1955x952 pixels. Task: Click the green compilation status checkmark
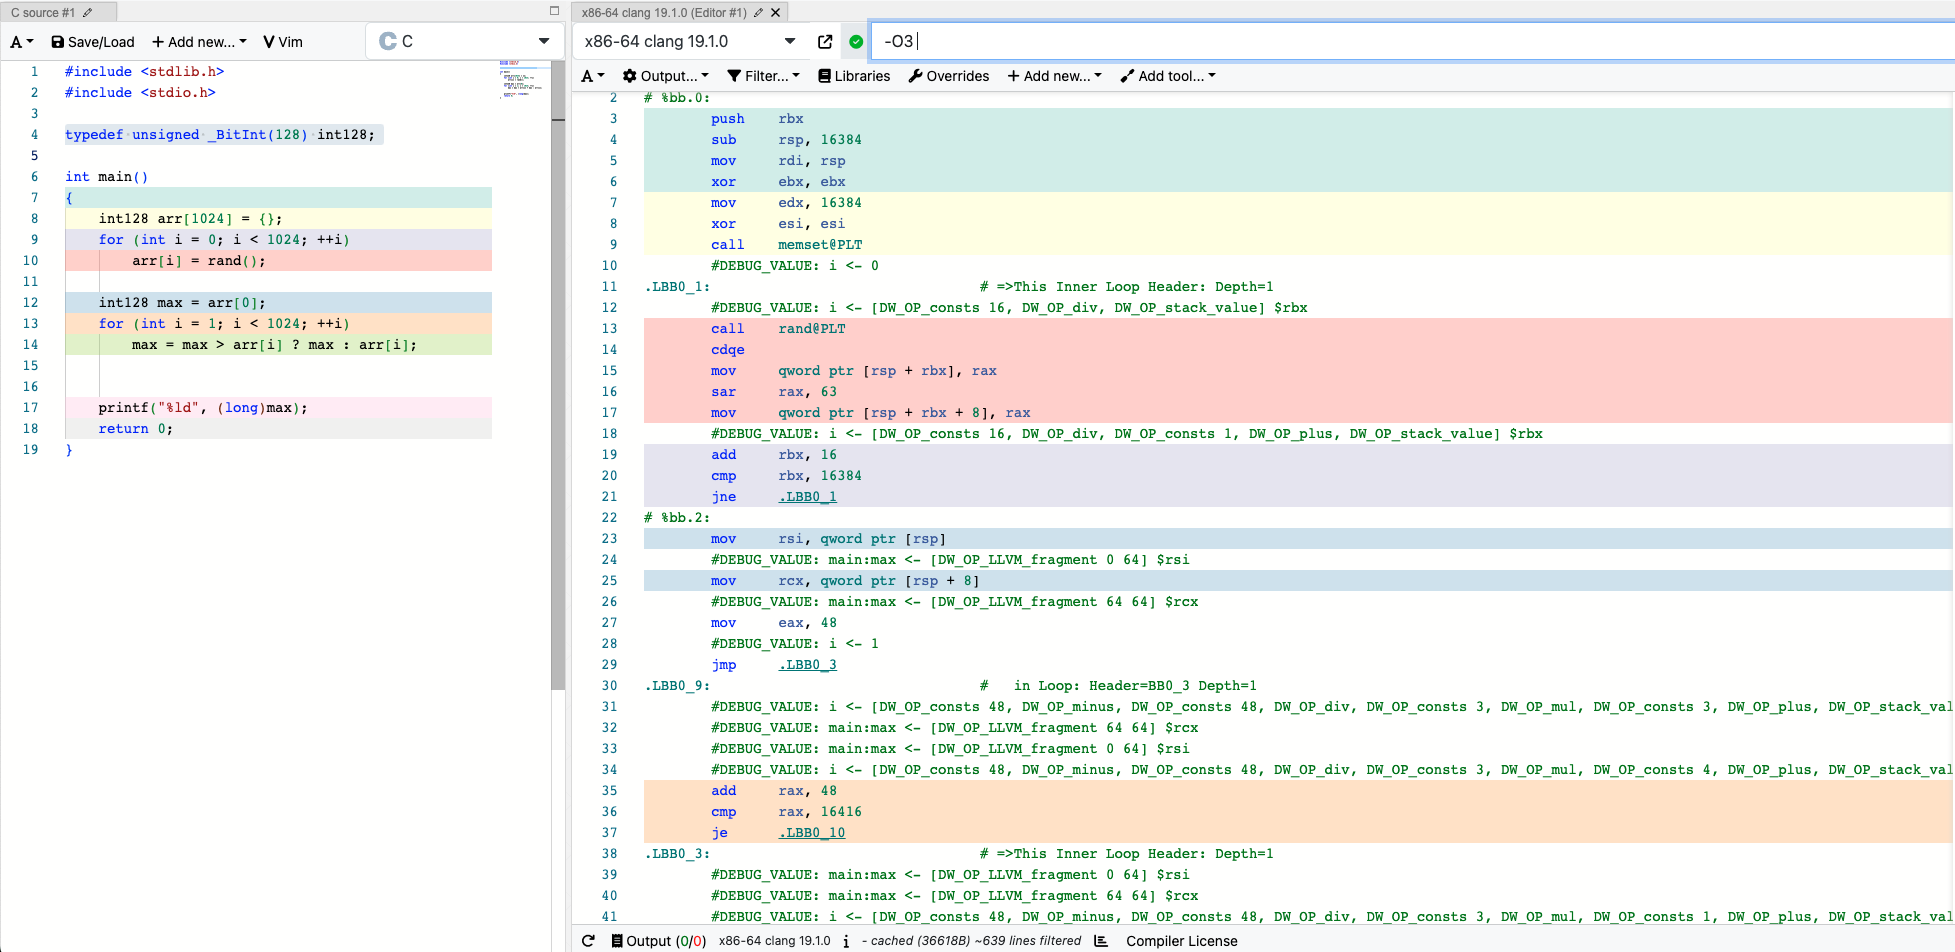tap(856, 42)
